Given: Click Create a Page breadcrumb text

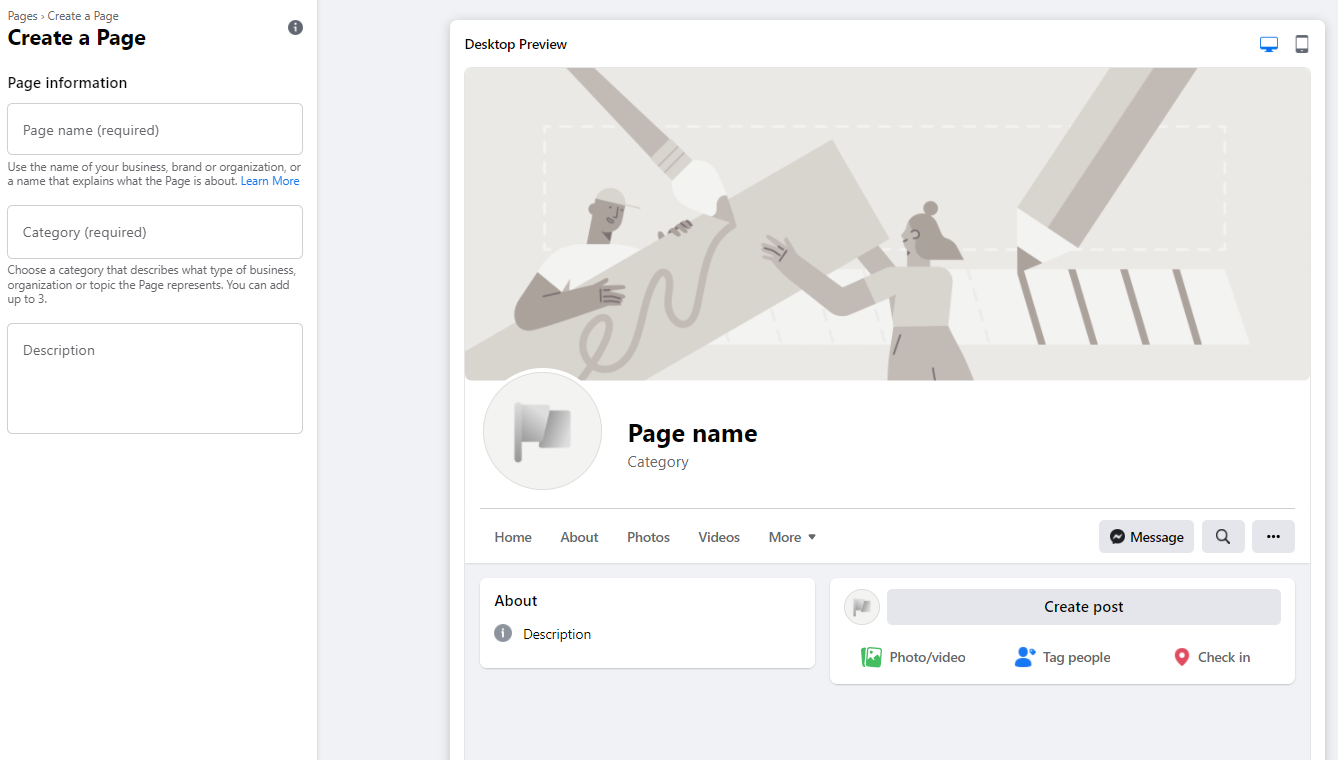Looking at the screenshot, I should click(x=83, y=16).
